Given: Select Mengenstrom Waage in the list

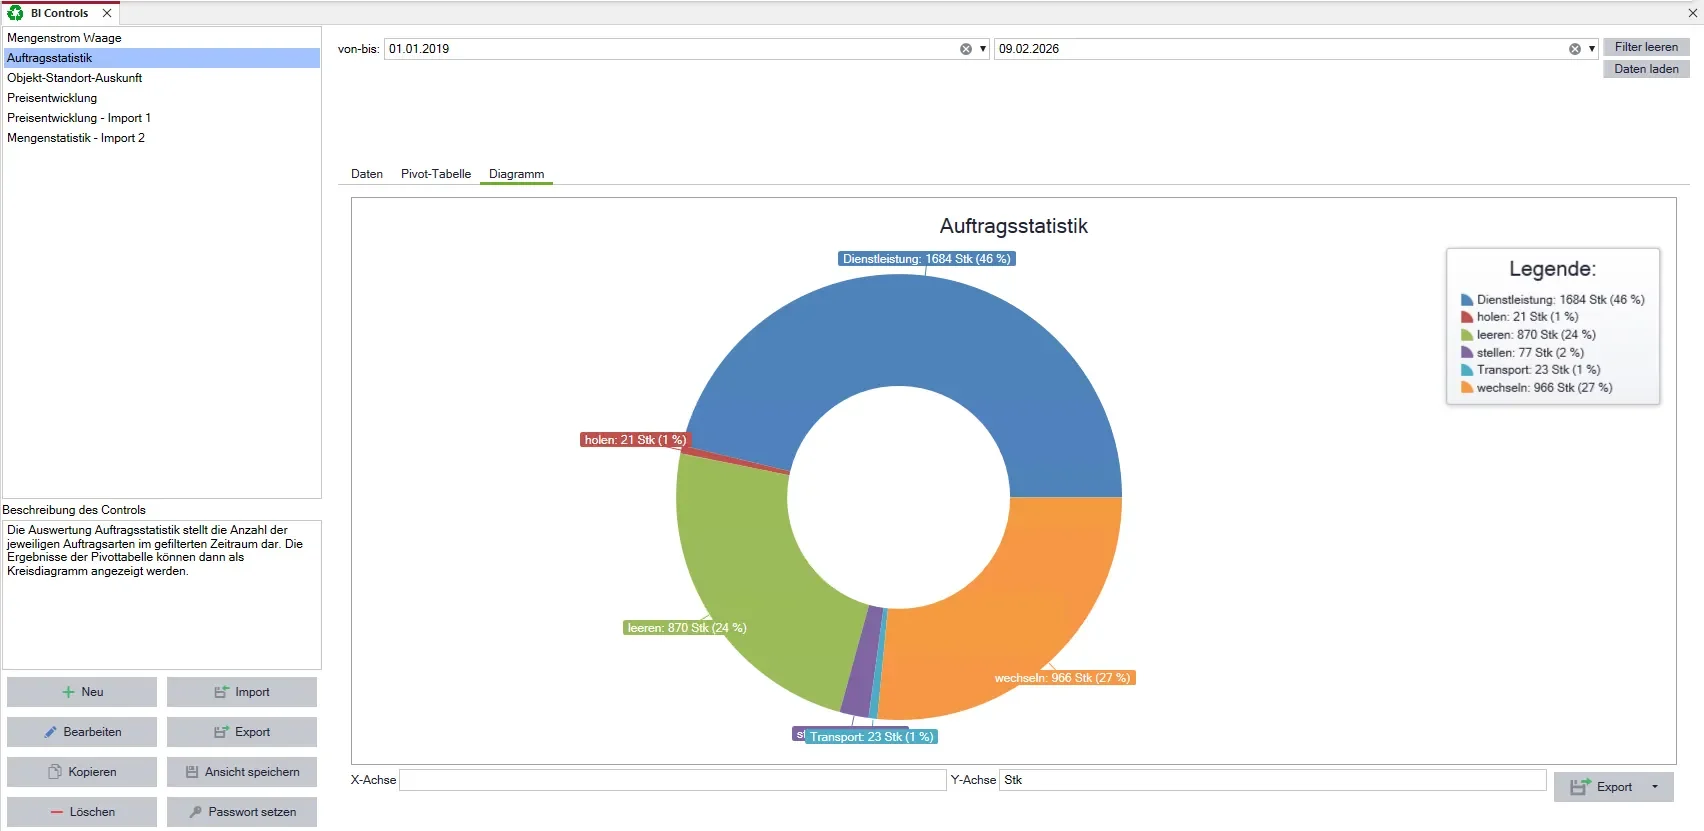Looking at the screenshot, I should (x=161, y=38).
